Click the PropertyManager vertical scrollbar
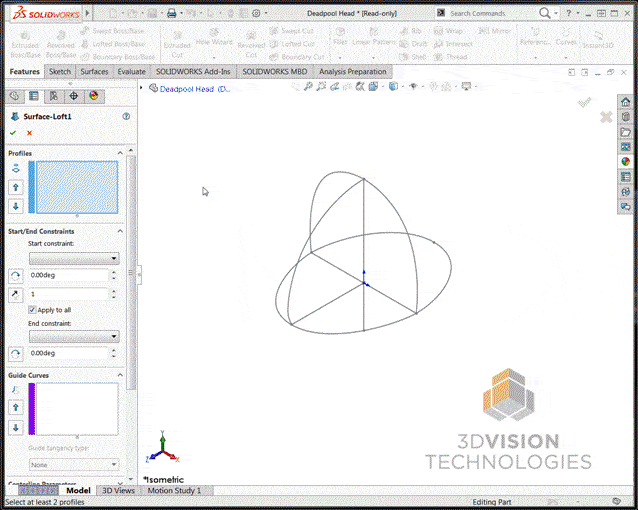638x510 pixels. coord(131,273)
